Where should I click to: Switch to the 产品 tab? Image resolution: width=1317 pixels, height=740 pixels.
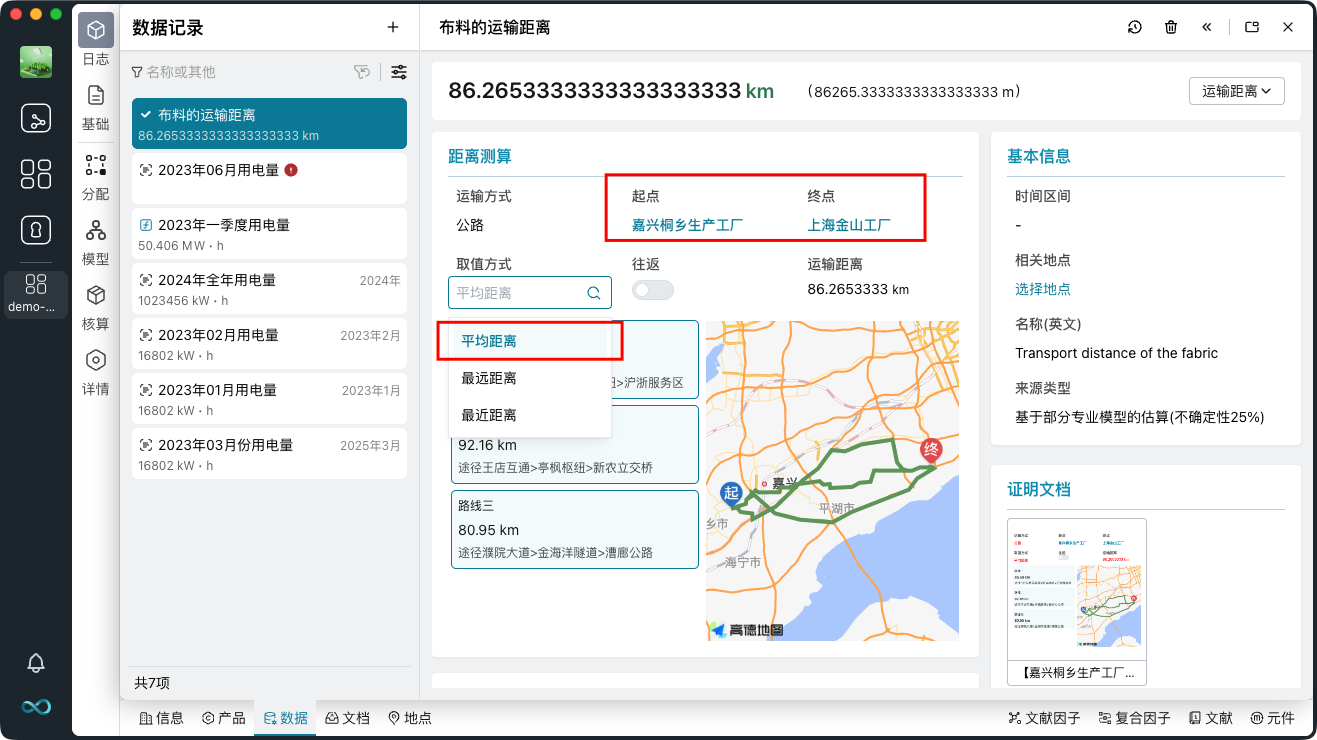click(223, 718)
